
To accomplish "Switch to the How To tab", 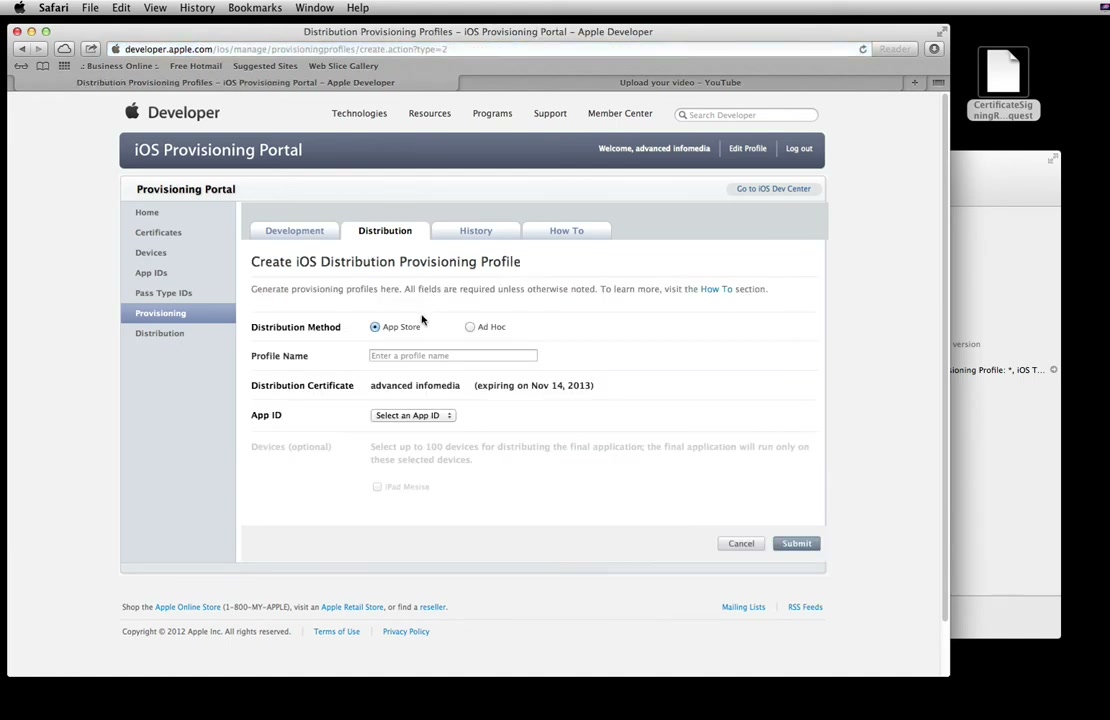I will click(x=566, y=231).
